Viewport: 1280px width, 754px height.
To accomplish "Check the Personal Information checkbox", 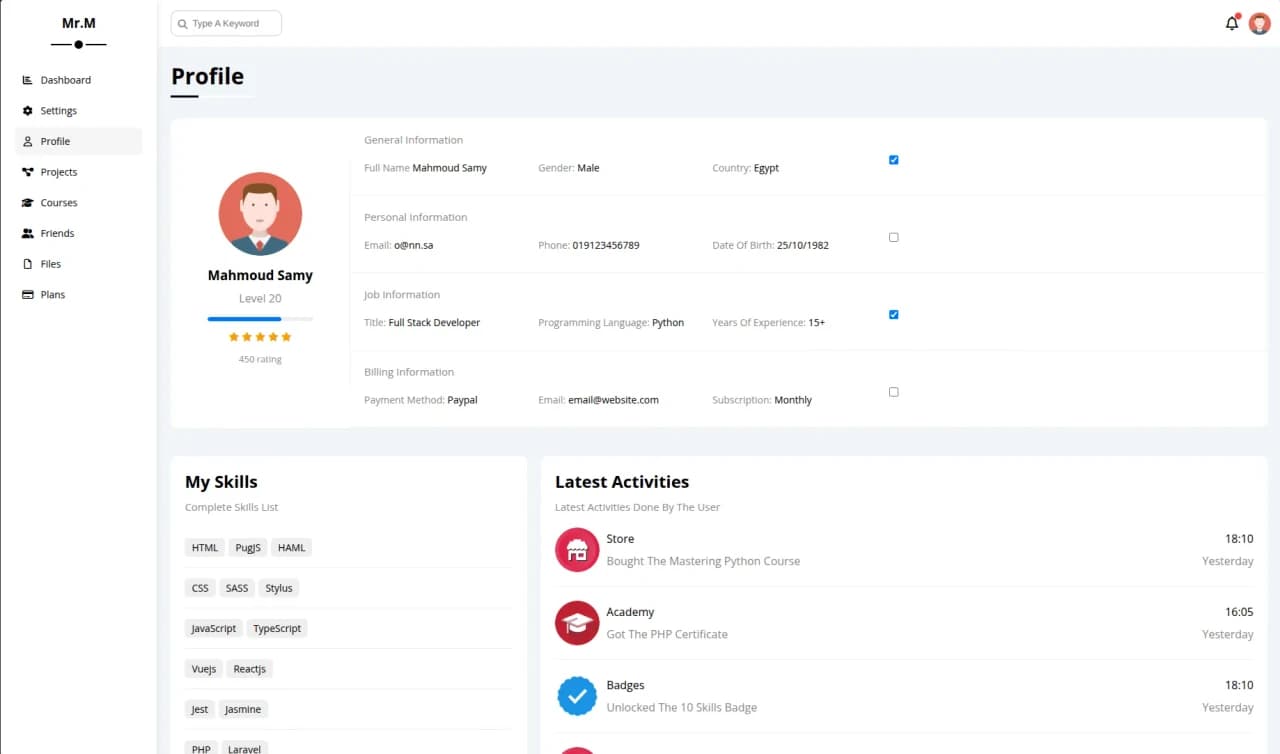I will tap(894, 237).
